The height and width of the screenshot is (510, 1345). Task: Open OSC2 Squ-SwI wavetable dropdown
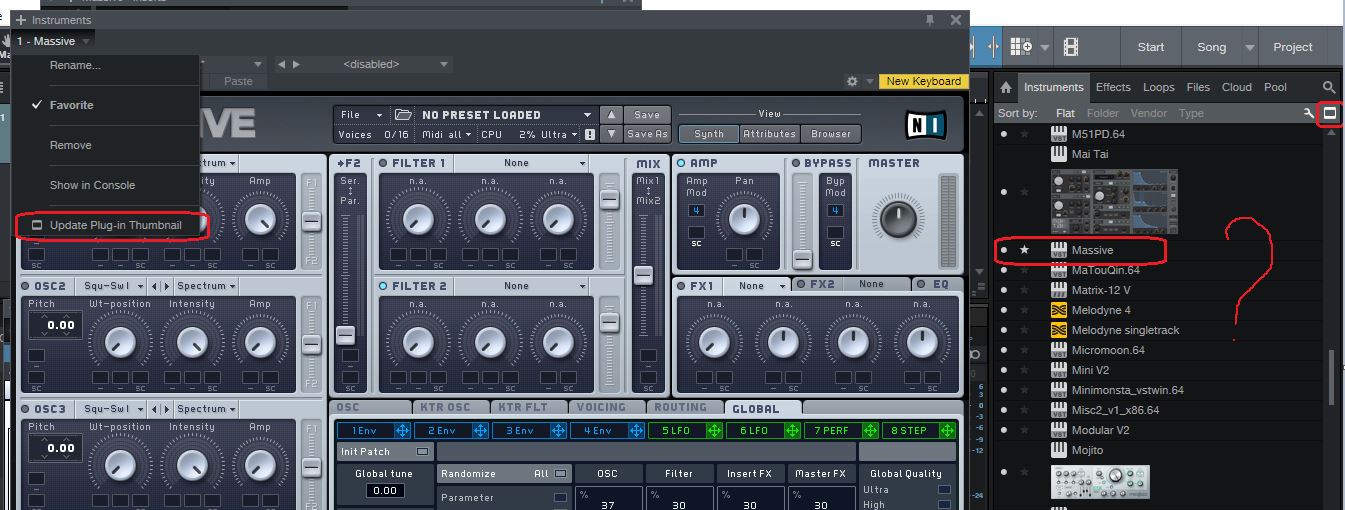[110, 286]
